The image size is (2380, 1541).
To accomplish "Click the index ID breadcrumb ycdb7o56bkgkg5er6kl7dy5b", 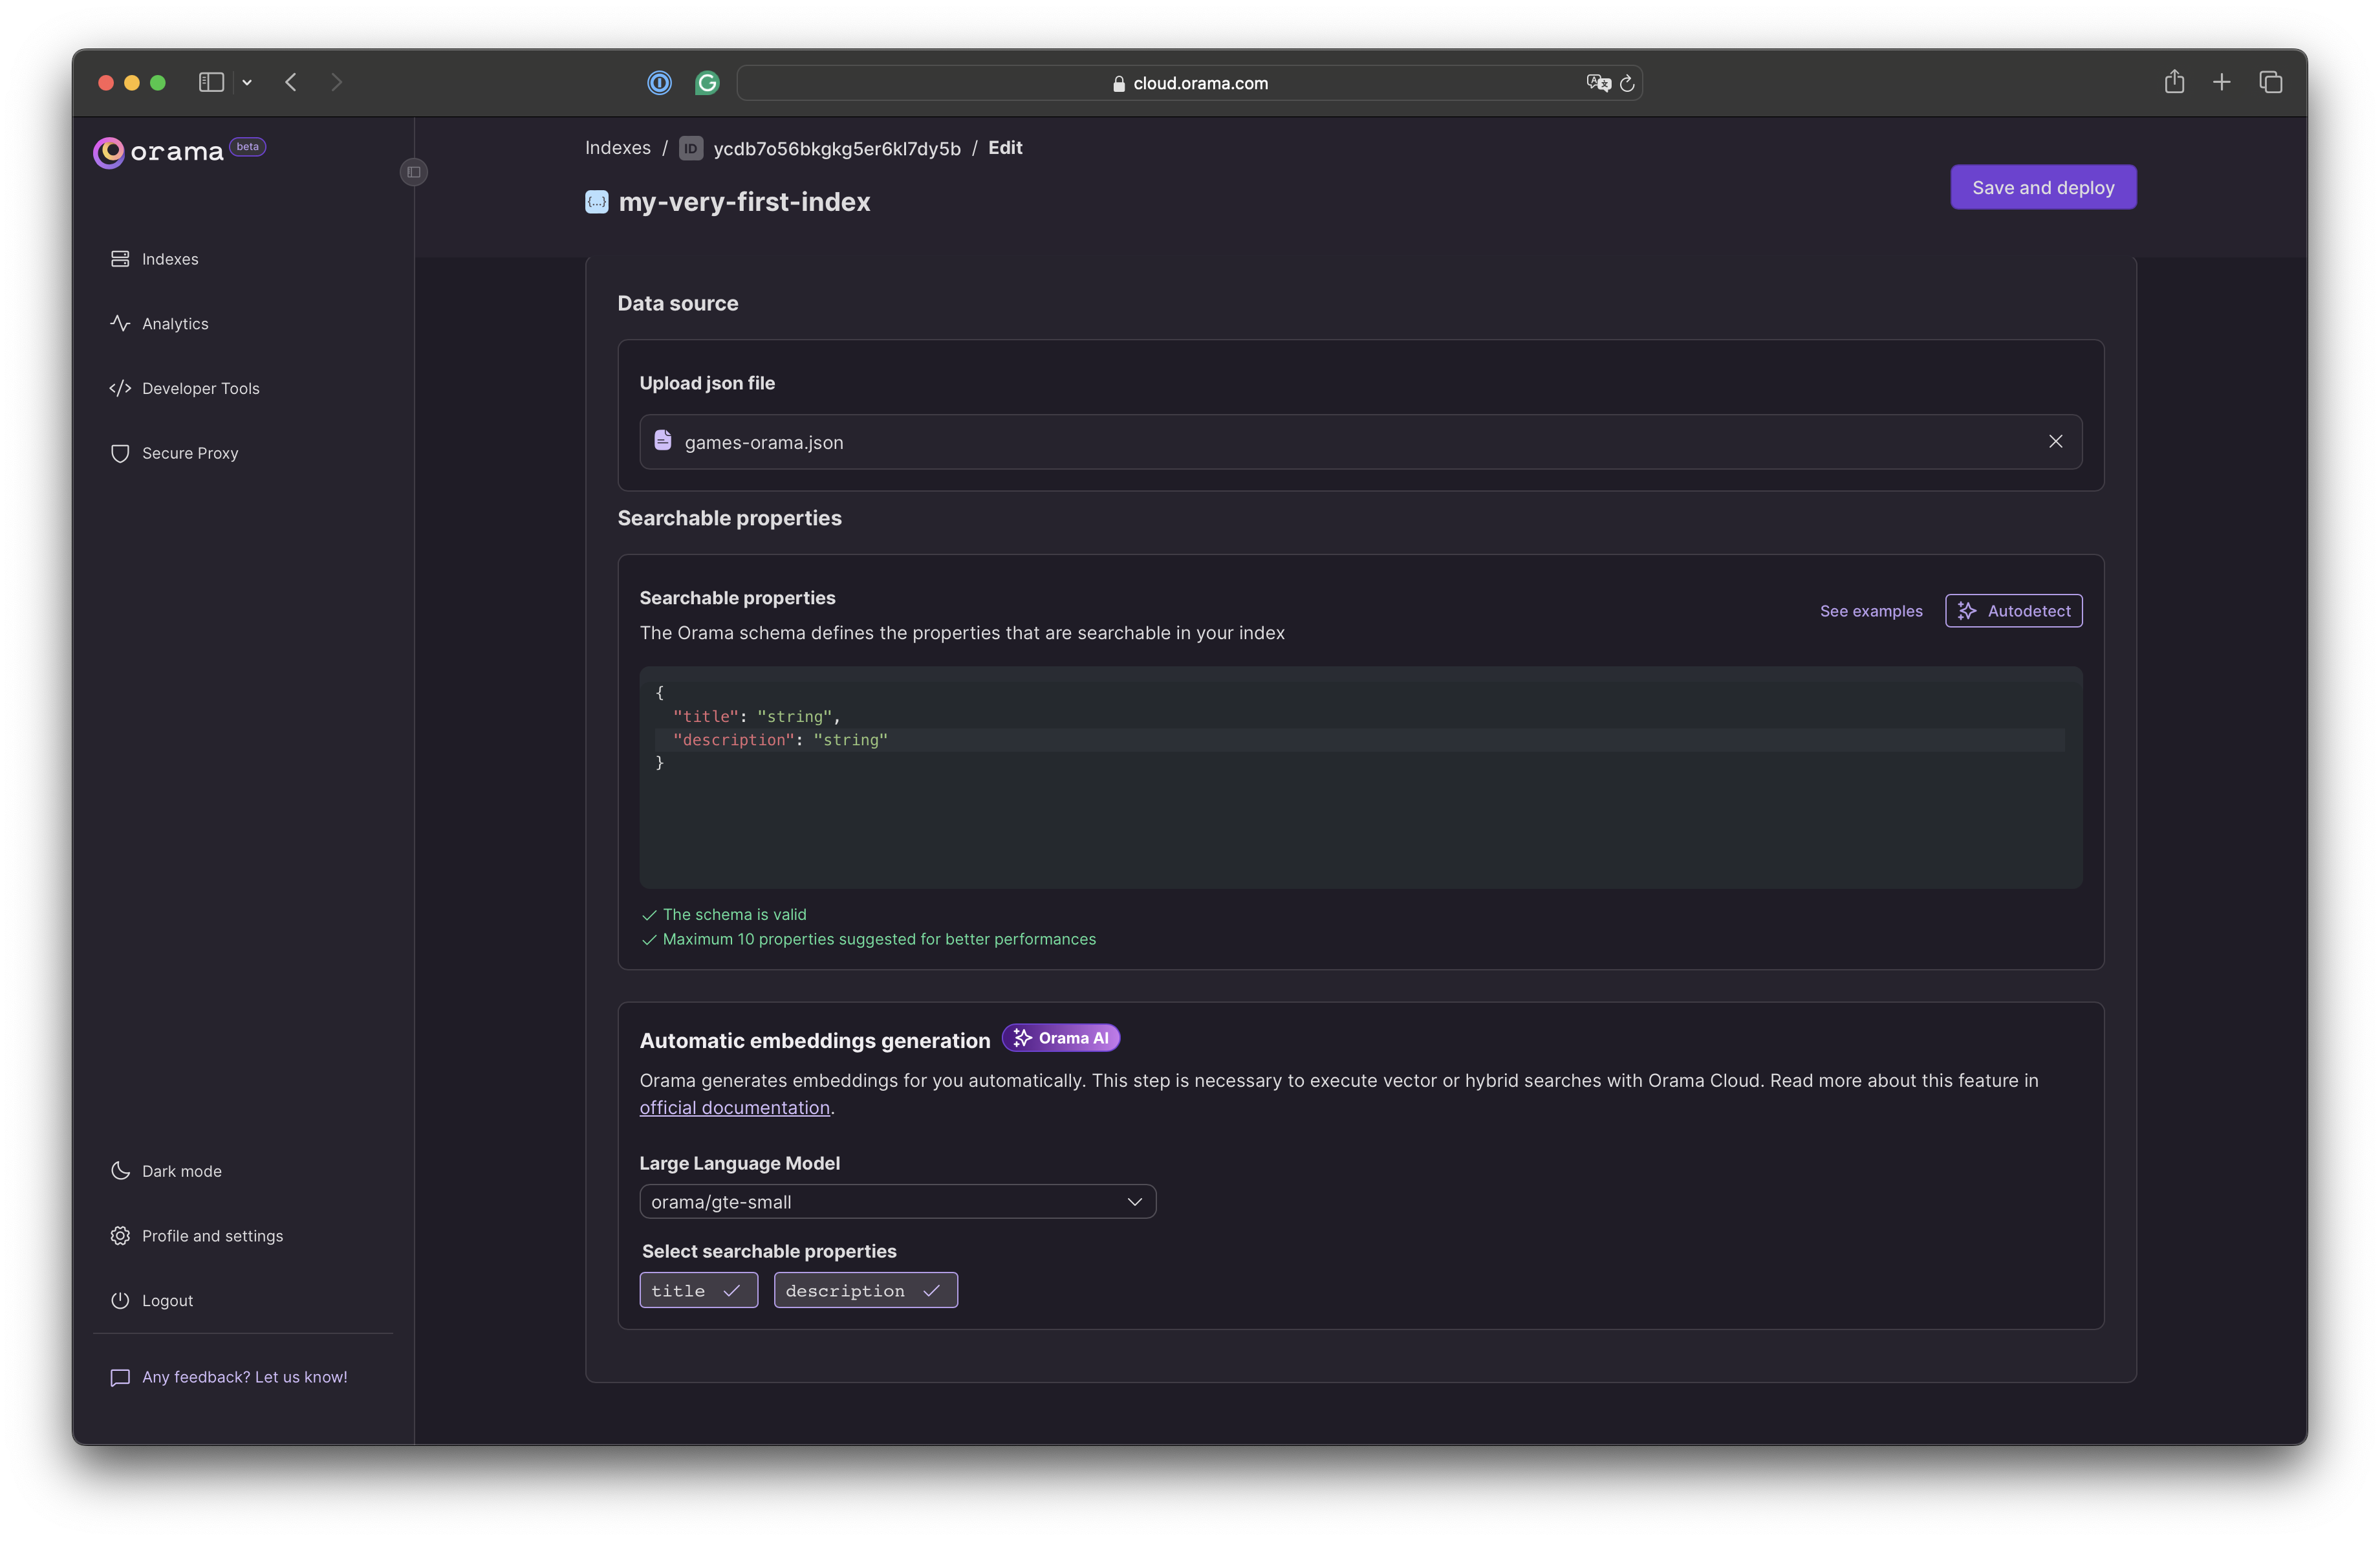I will pyautogui.click(x=837, y=149).
